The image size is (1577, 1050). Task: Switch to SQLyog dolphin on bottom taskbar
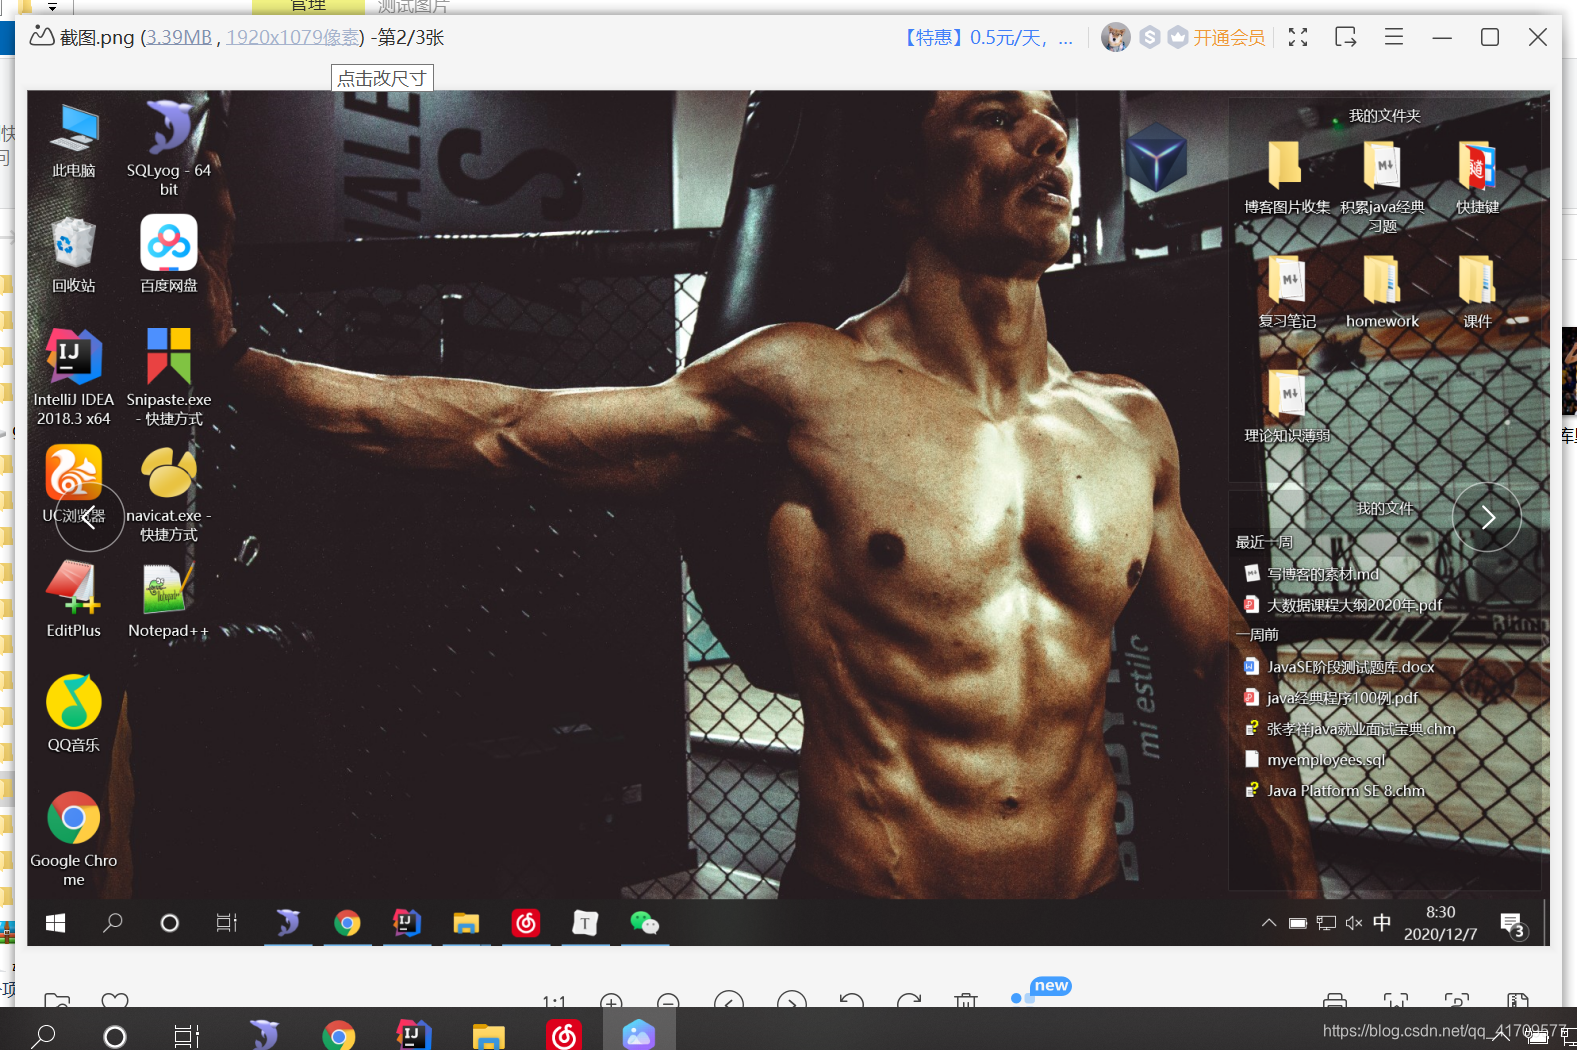point(263,1033)
